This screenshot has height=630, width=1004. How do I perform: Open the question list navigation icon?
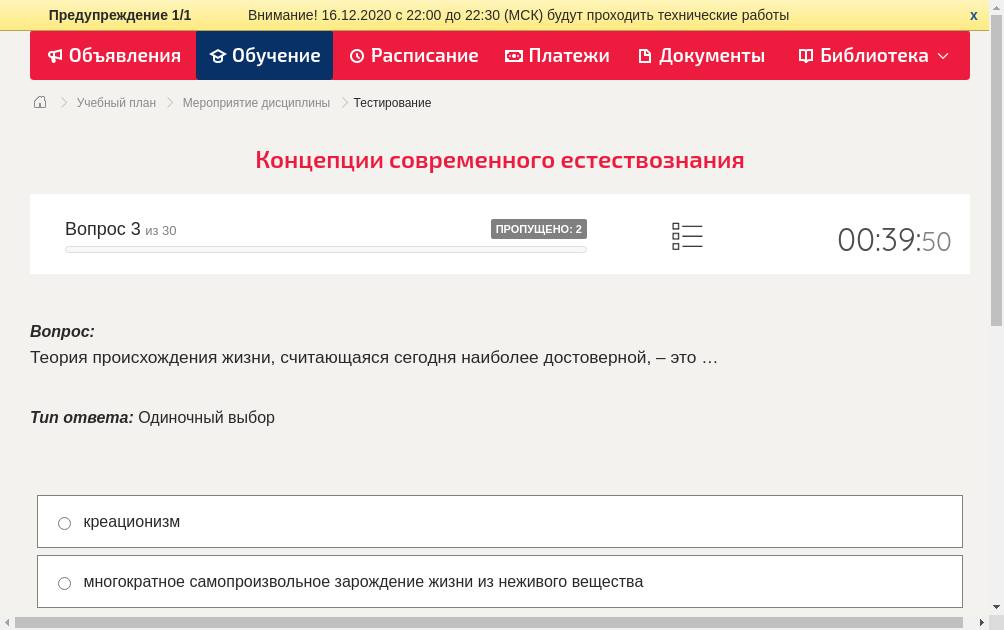click(687, 236)
